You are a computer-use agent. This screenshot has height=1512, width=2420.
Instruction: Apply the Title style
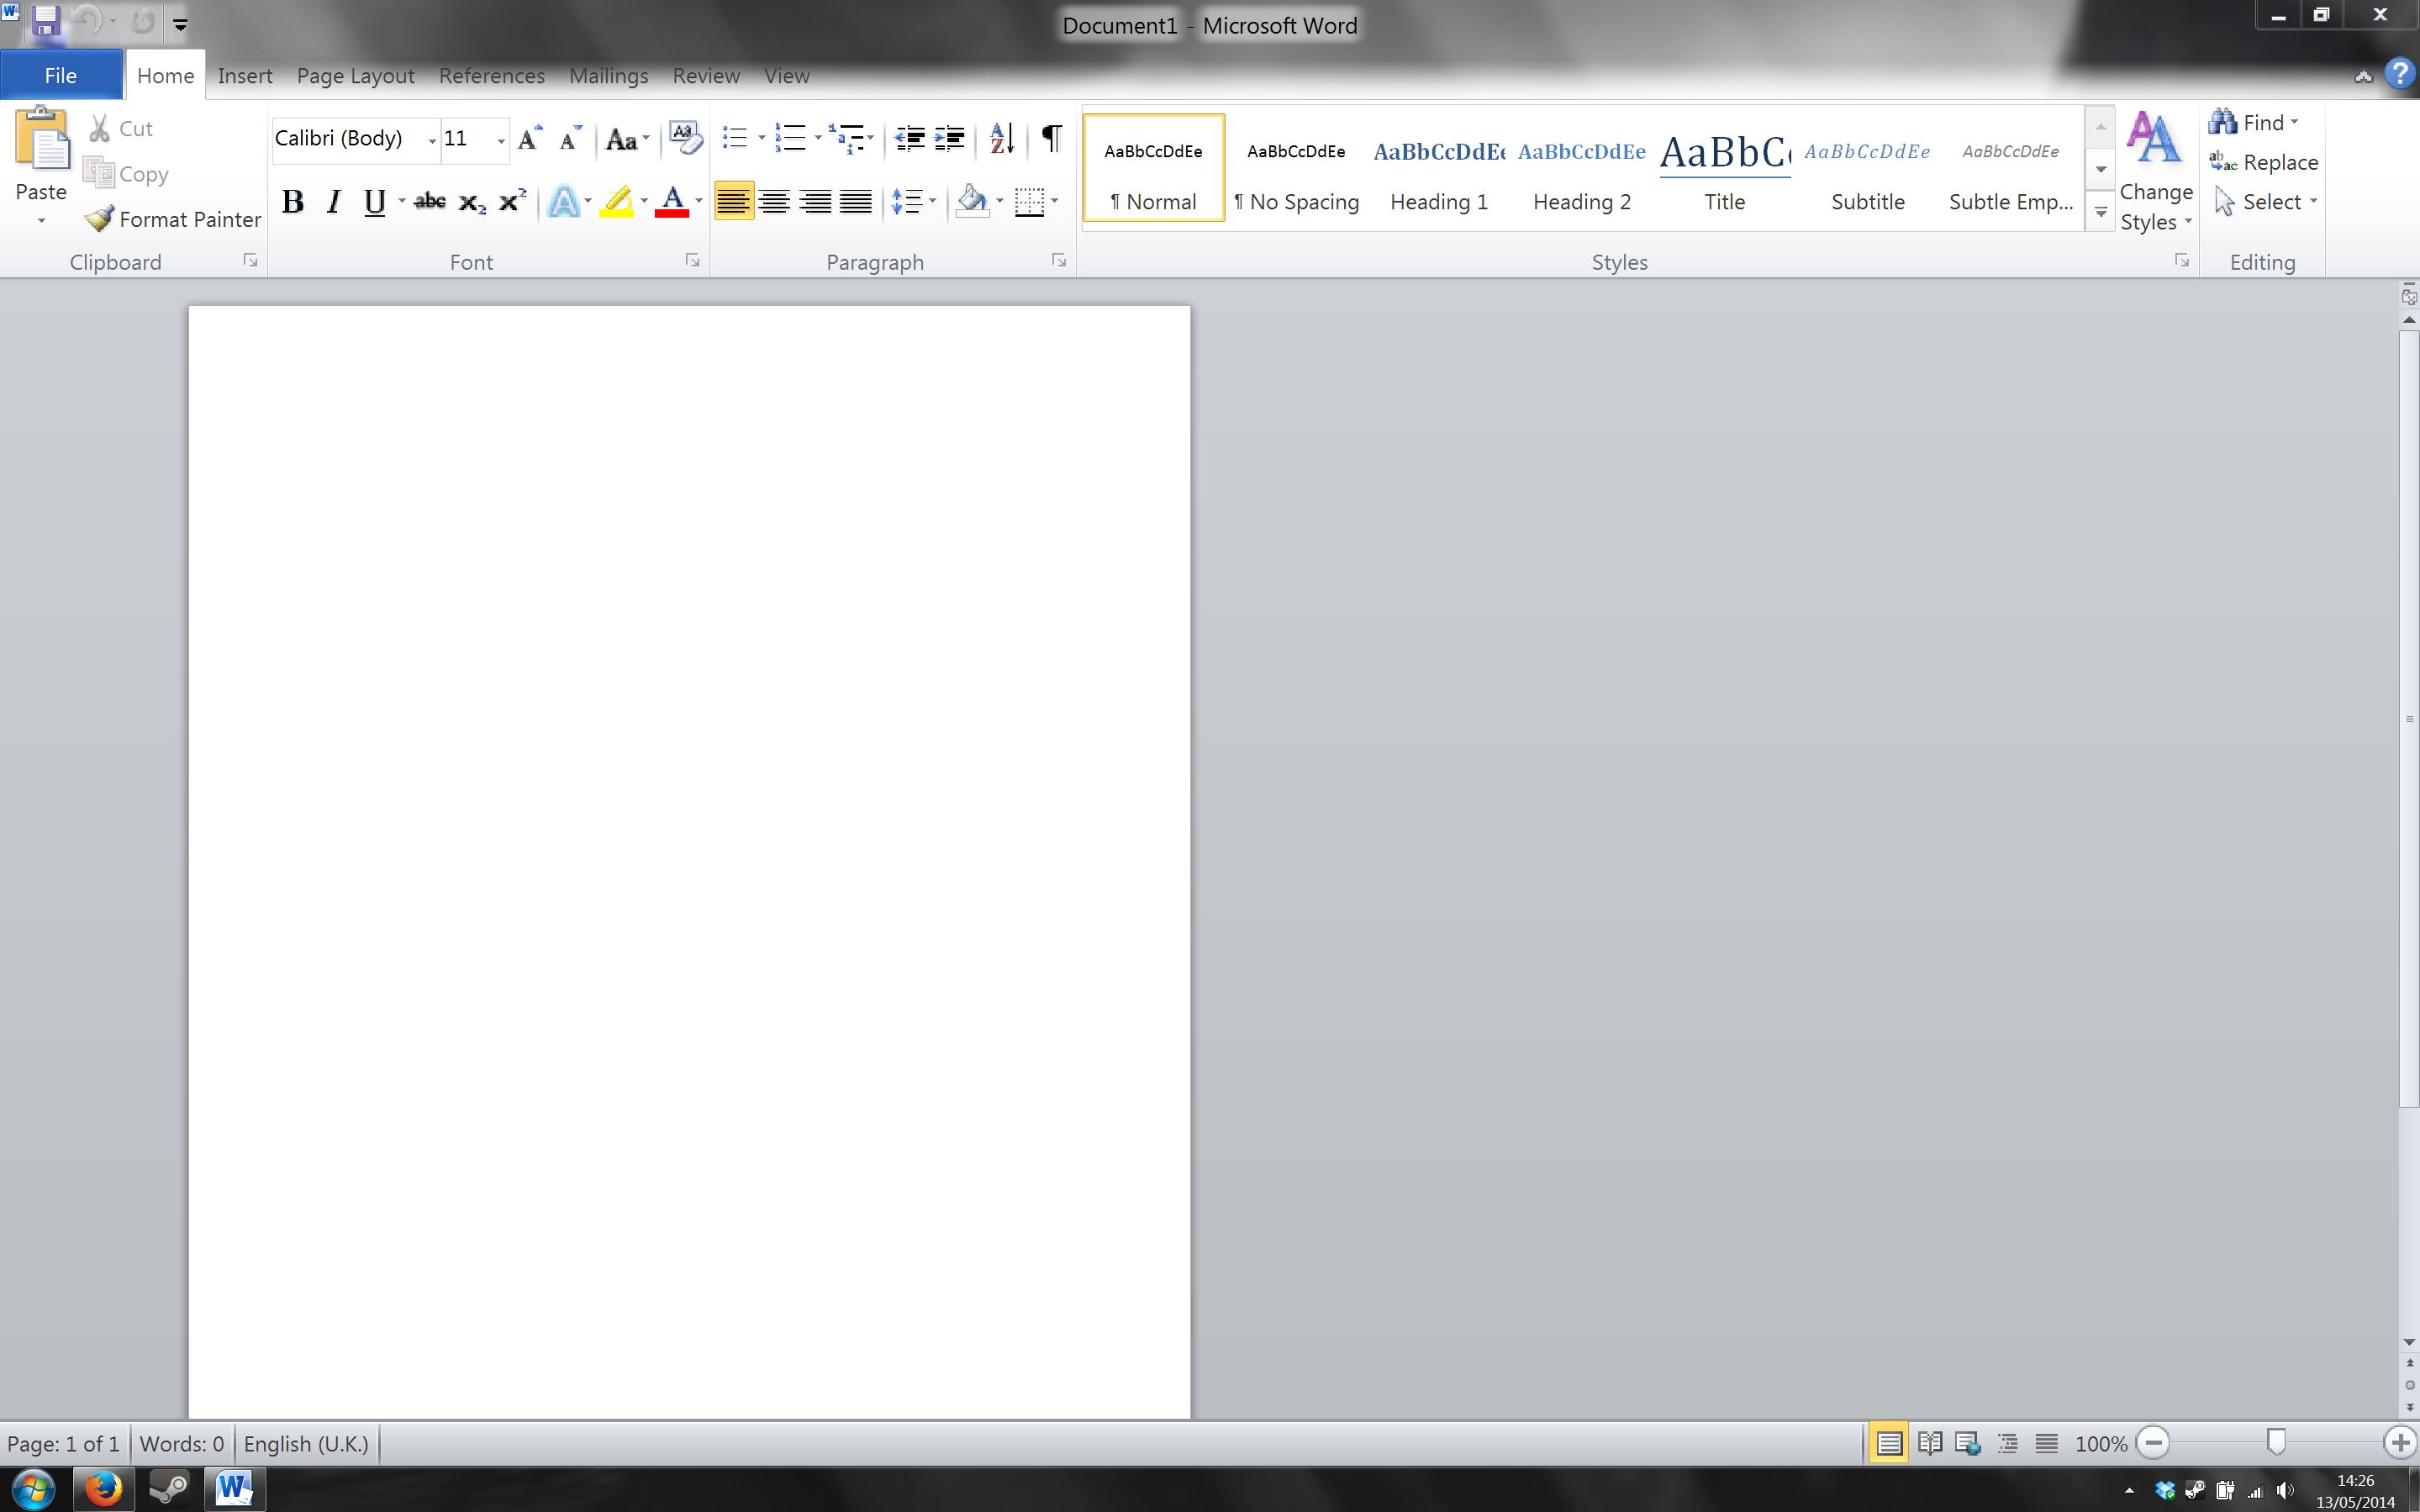(1725, 167)
